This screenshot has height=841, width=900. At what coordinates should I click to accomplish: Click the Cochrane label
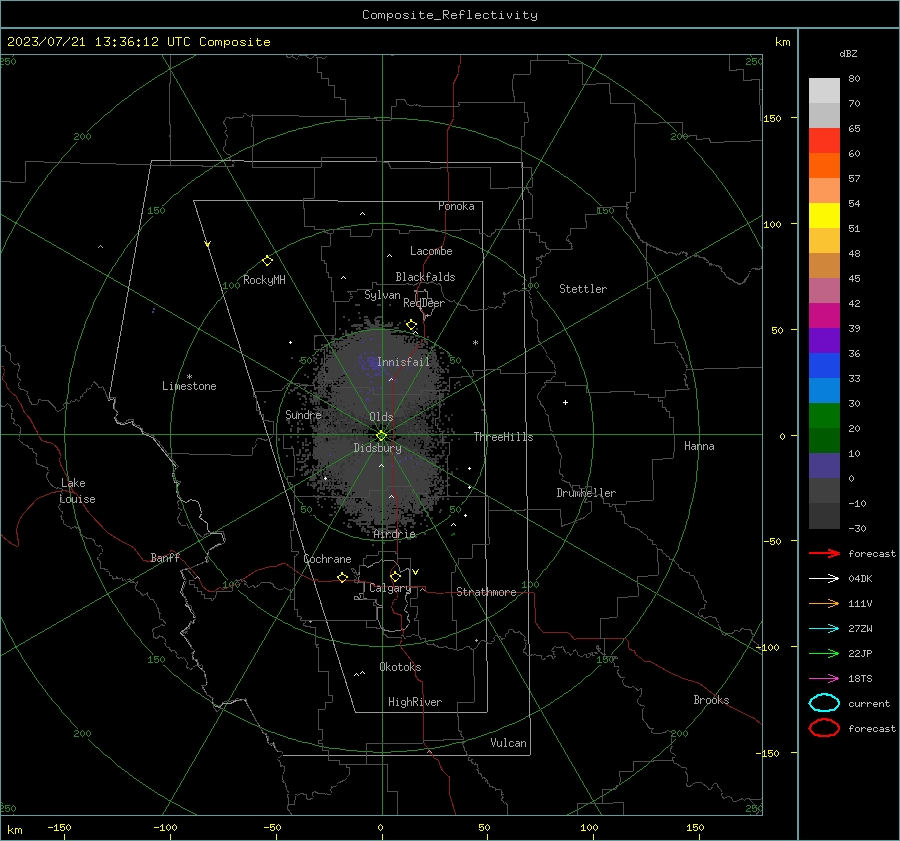[327, 559]
